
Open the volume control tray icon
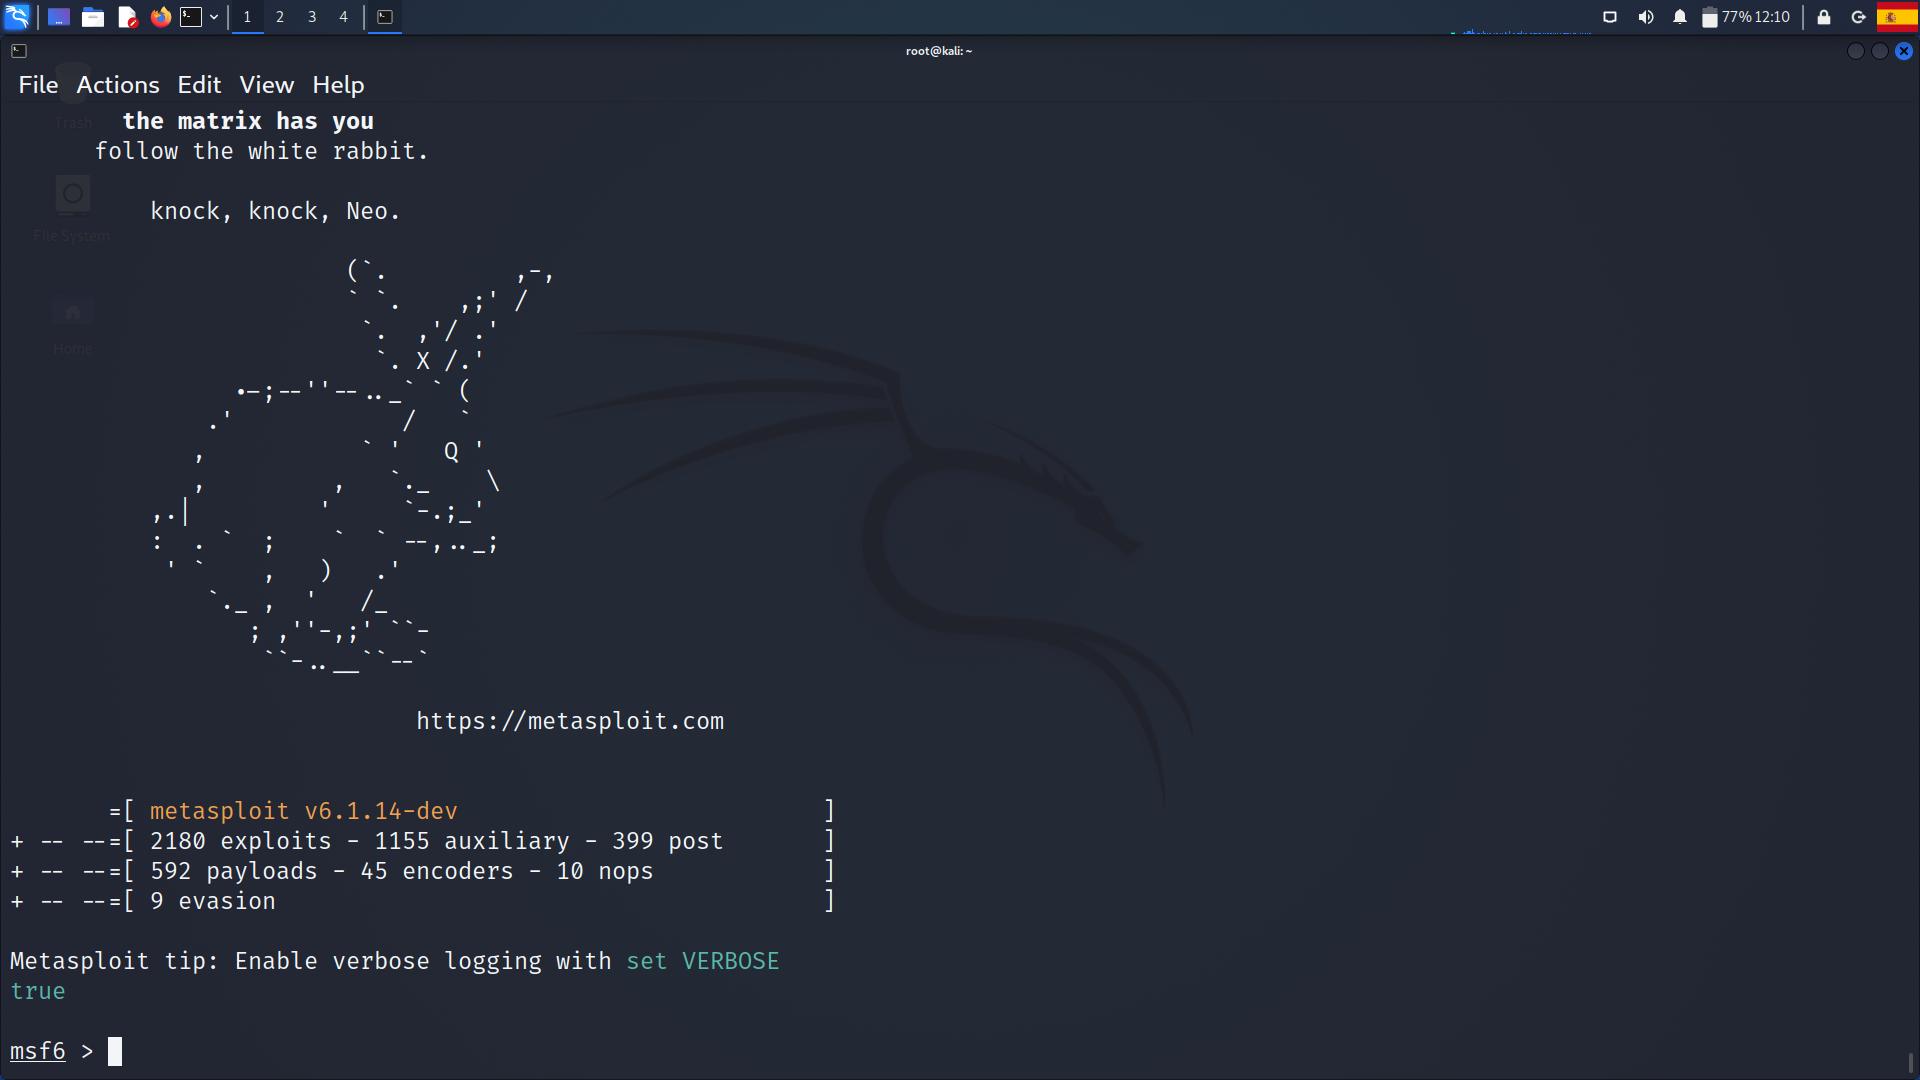pyautogui.click(x=1645, y=17)
